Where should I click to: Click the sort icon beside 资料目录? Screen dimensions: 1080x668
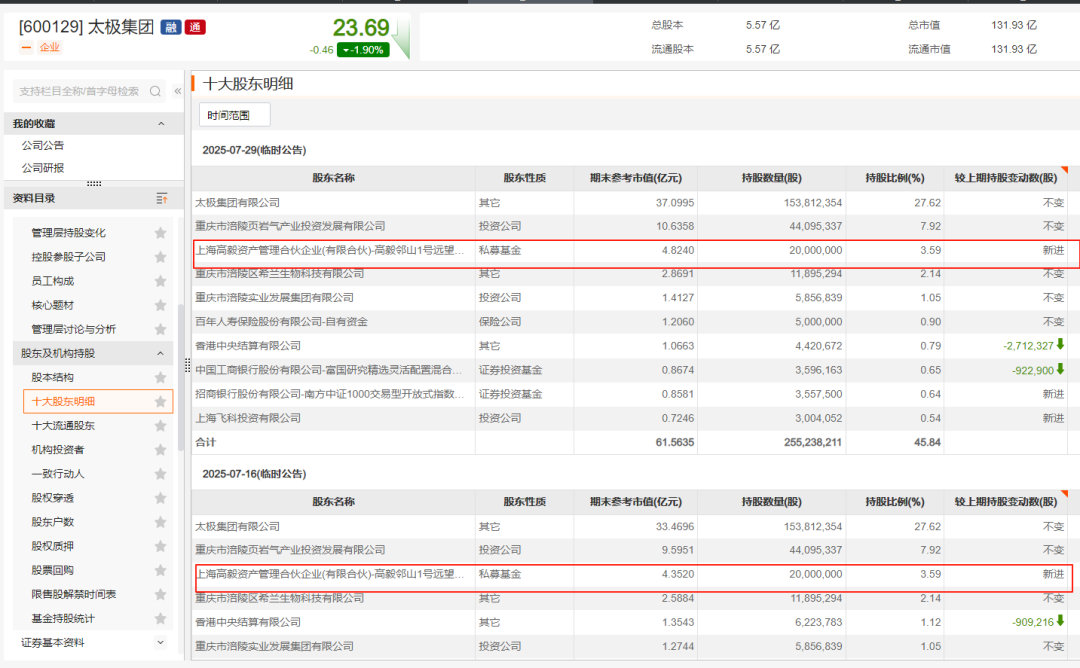(162, 198)
